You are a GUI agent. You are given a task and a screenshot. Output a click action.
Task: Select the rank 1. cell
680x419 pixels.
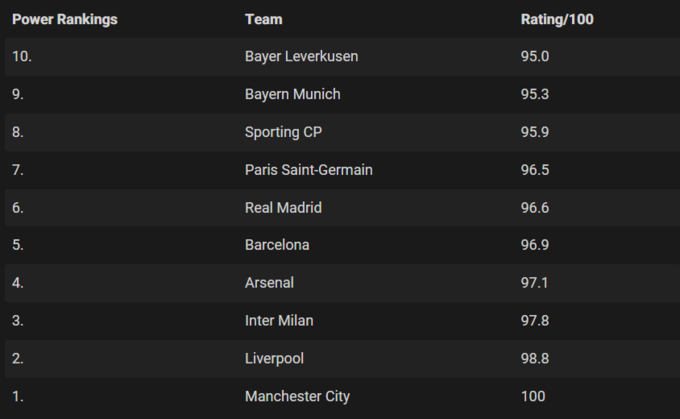(x=18, y=396)
